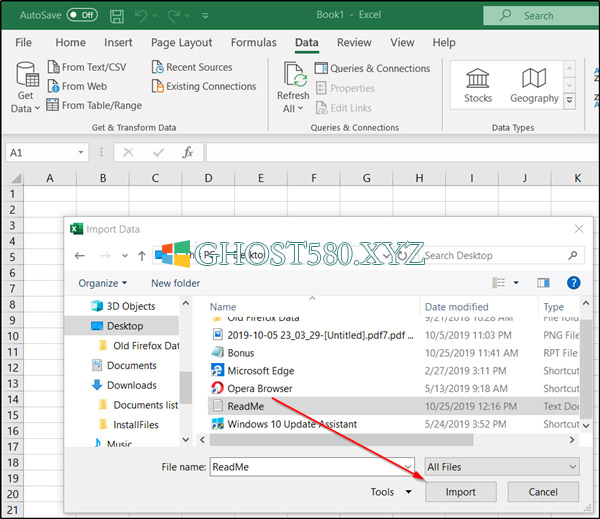This screenshot has width=600, height=519.
Task: Open Customize Quick Access Toolbar dropdown
Action: [x=205, y=16]
